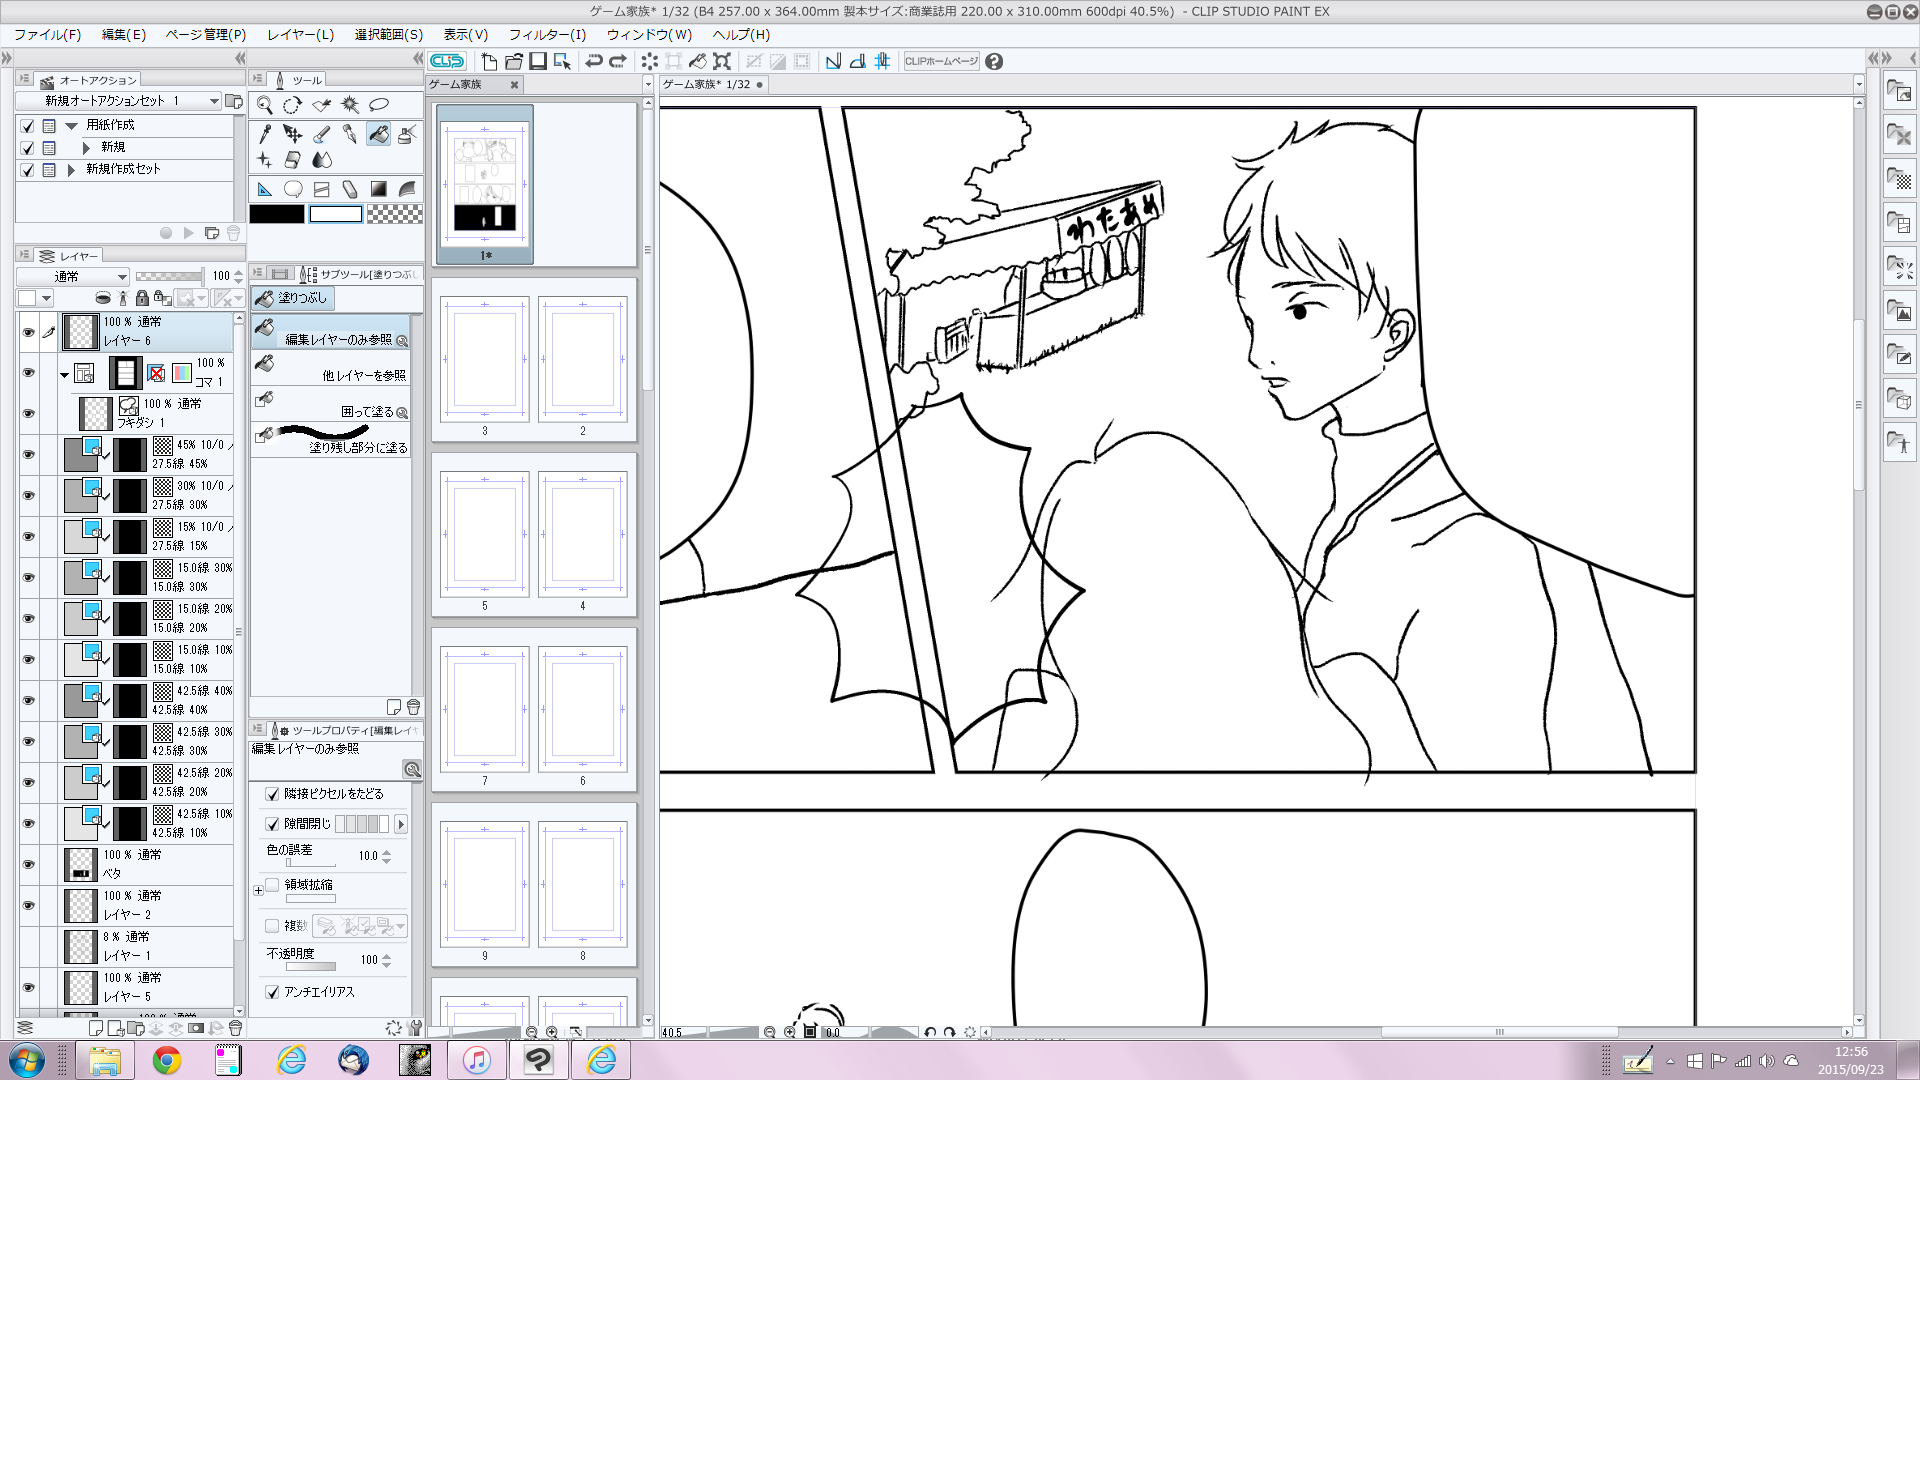The image size is (1920, 1462).
Task: Open the レイヤー(L) menu
Action: (x=300, y=35)
